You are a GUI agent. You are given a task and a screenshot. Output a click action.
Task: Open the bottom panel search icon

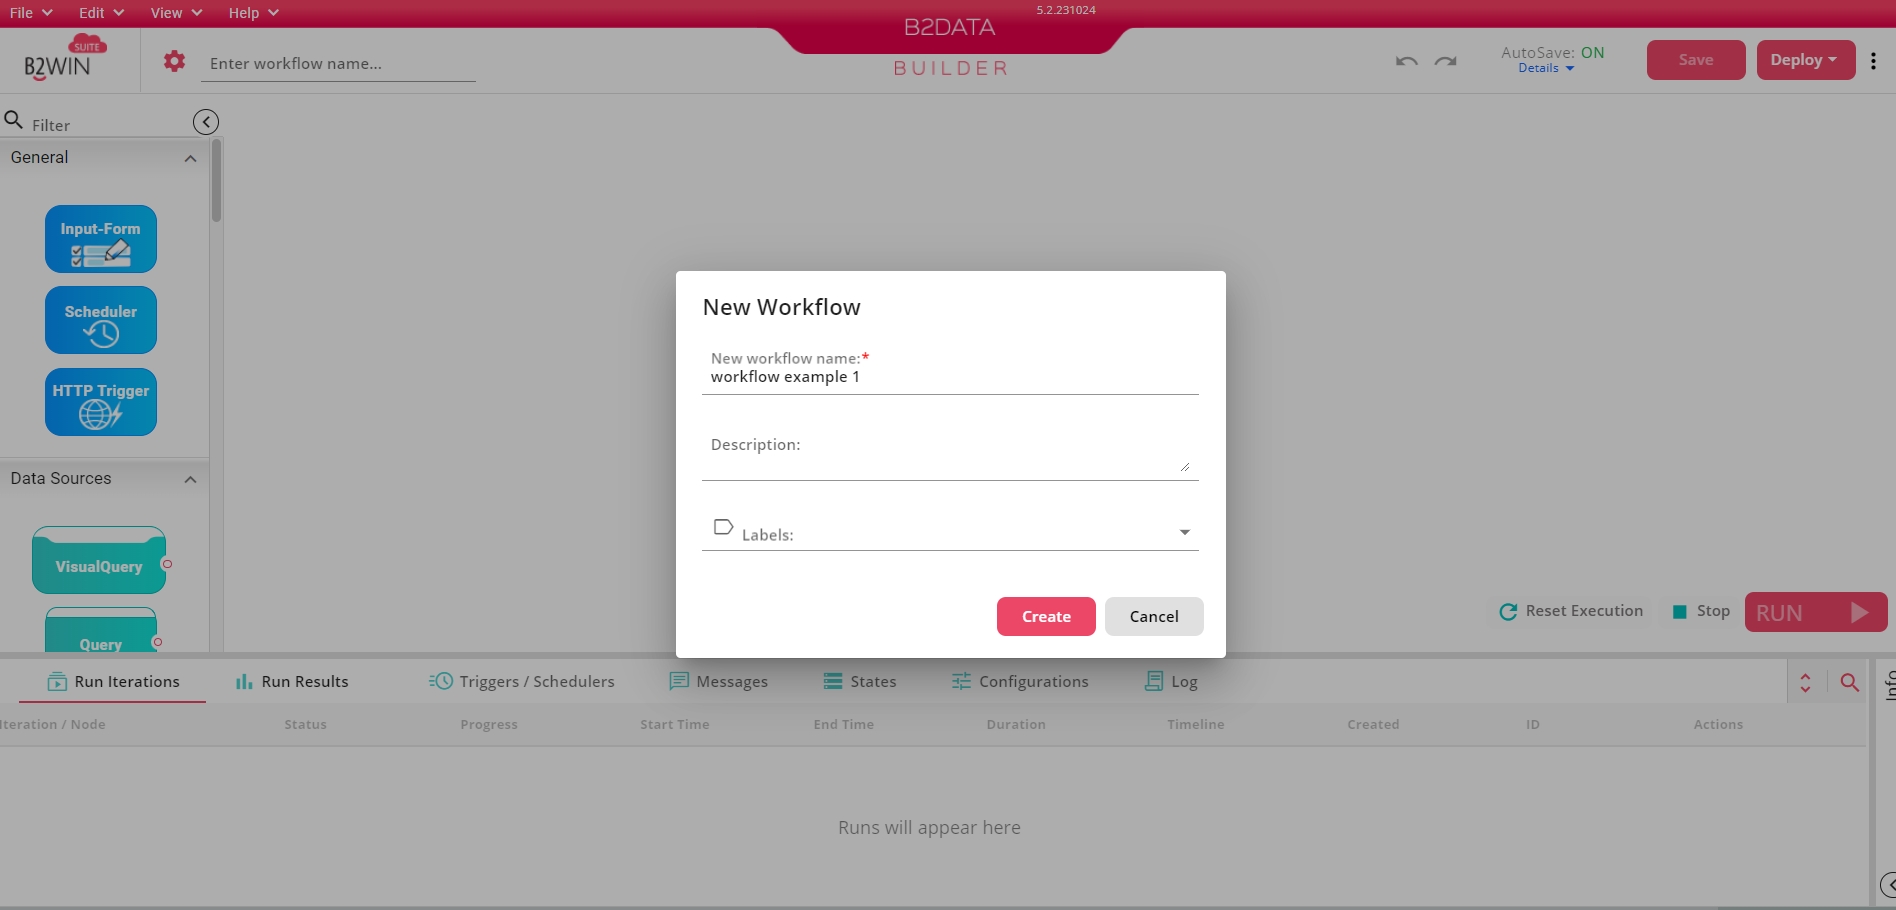click(1849, 682)
